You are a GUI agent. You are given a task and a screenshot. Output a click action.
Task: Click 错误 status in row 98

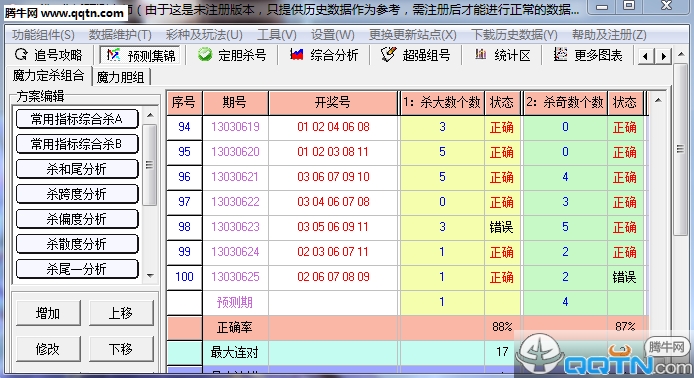501,228
